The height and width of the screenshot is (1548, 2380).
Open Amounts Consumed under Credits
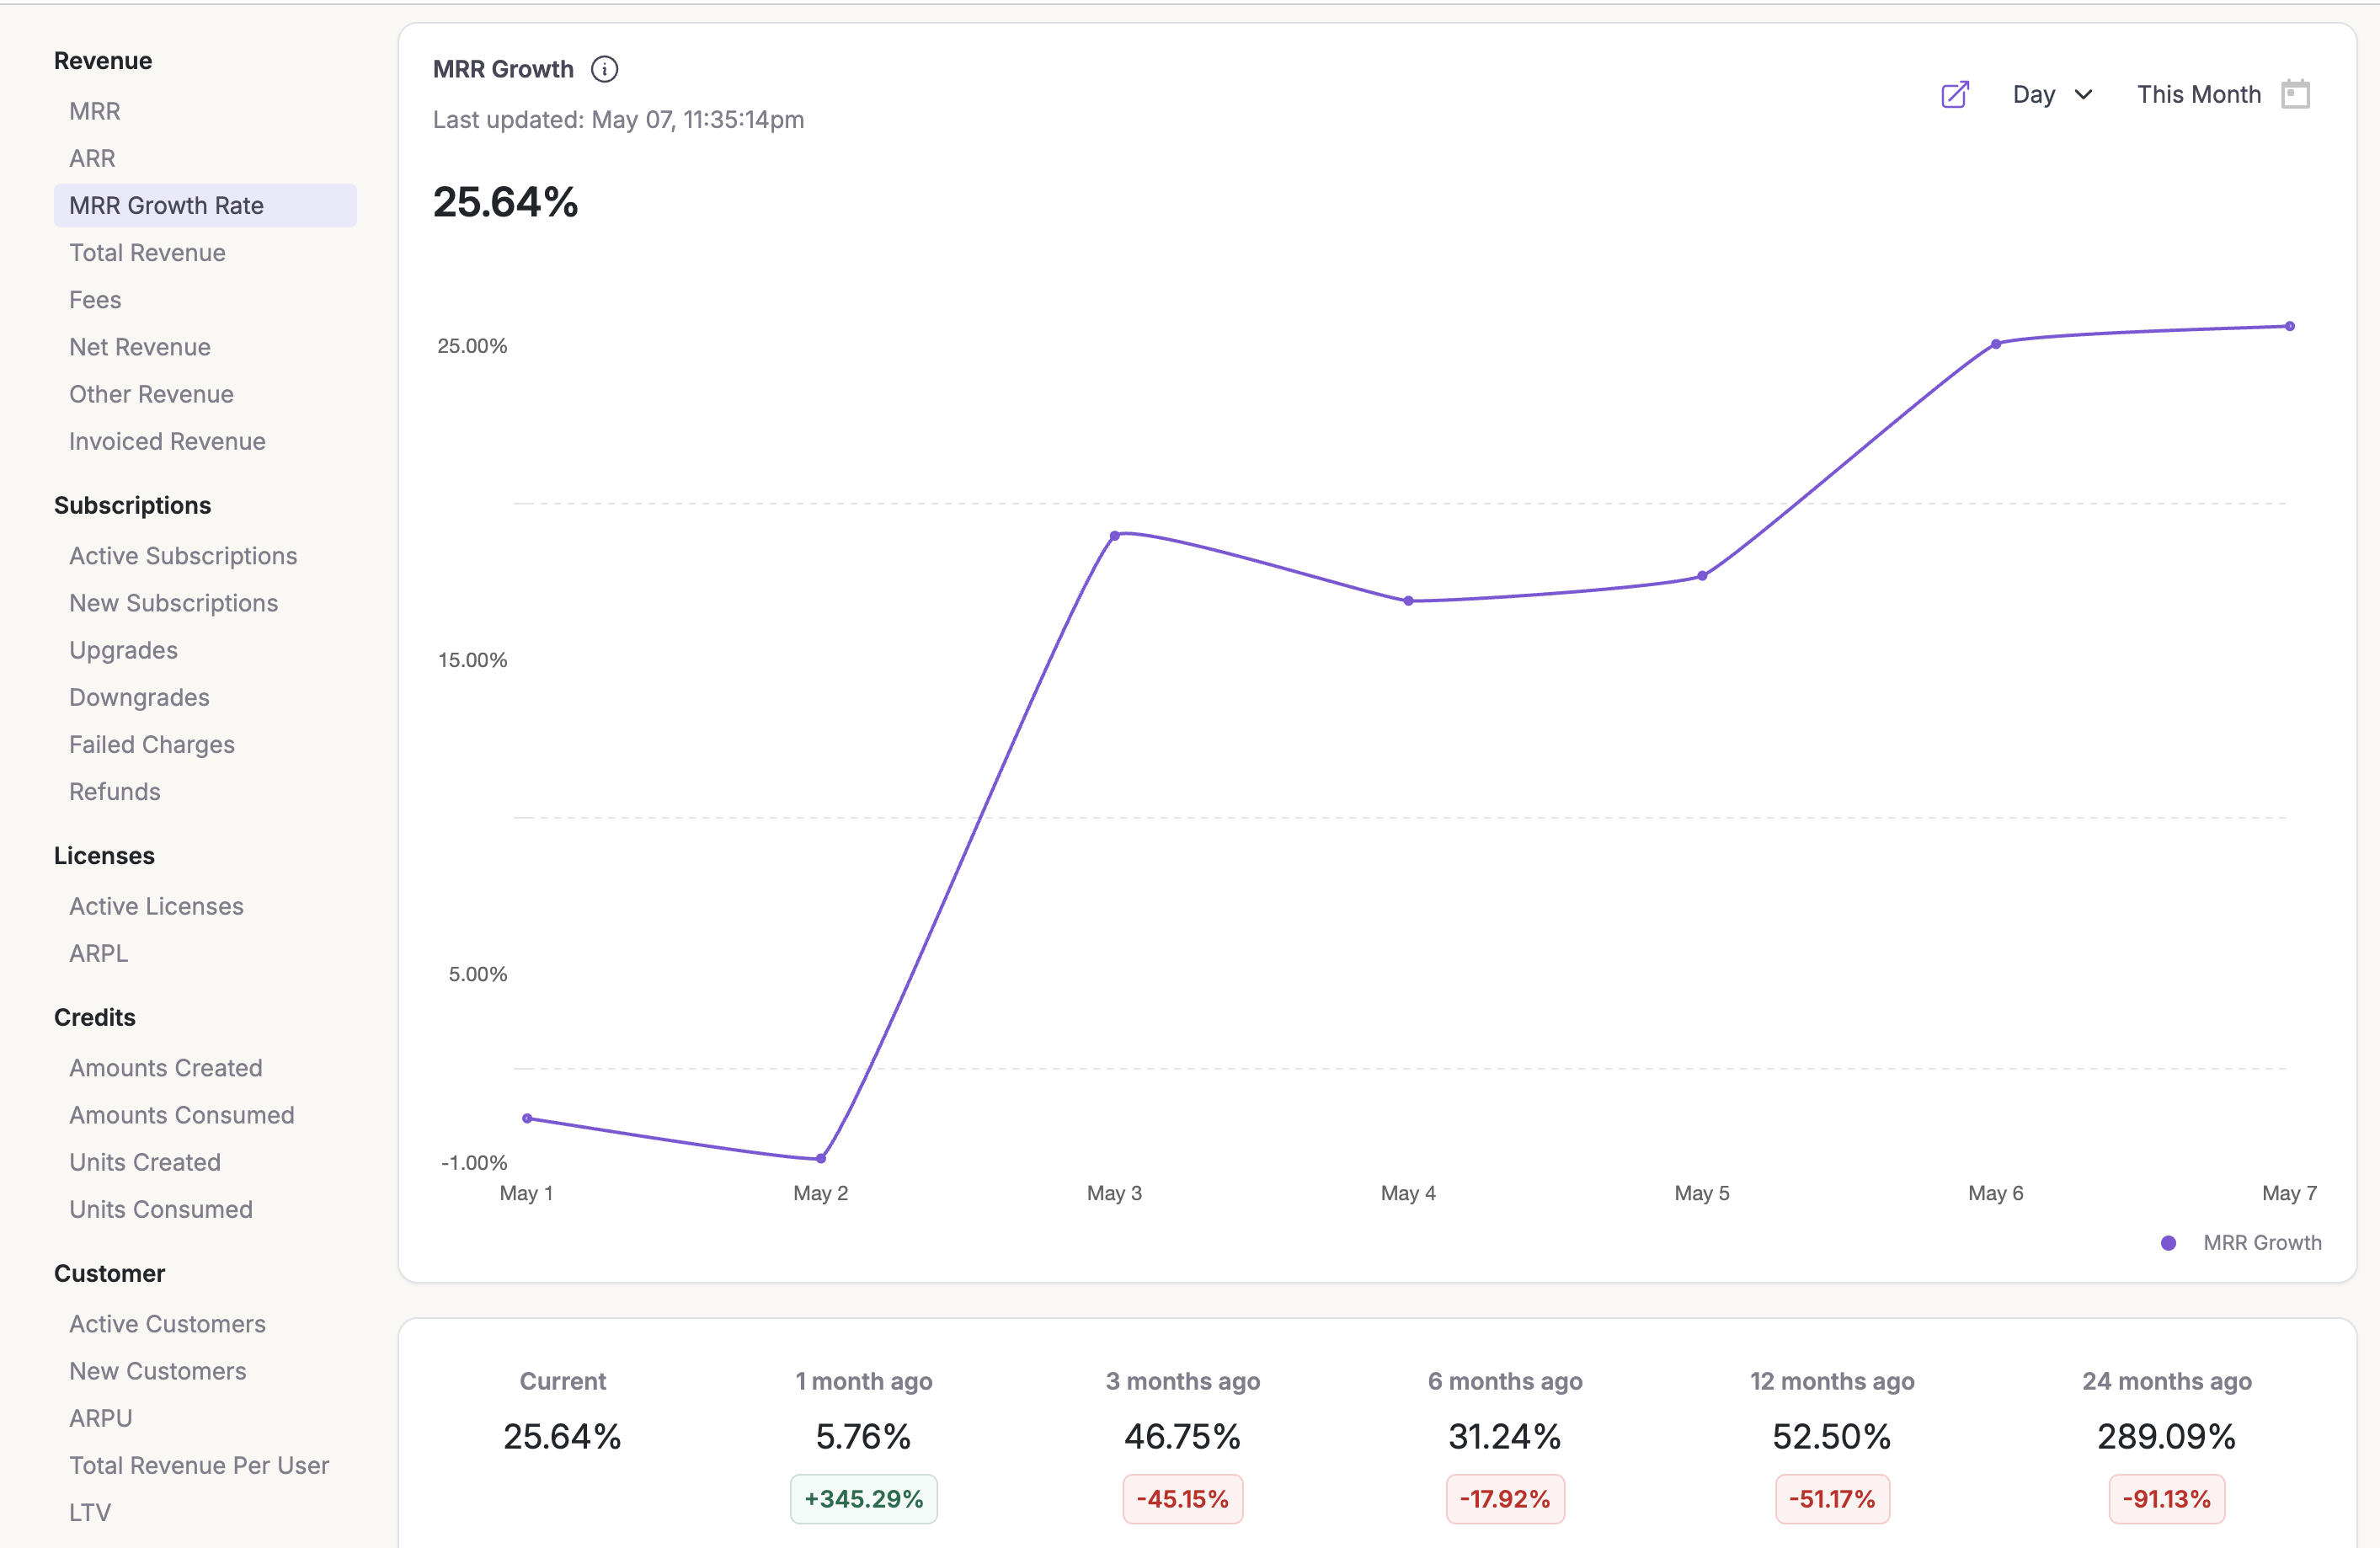pos(182,1115)
